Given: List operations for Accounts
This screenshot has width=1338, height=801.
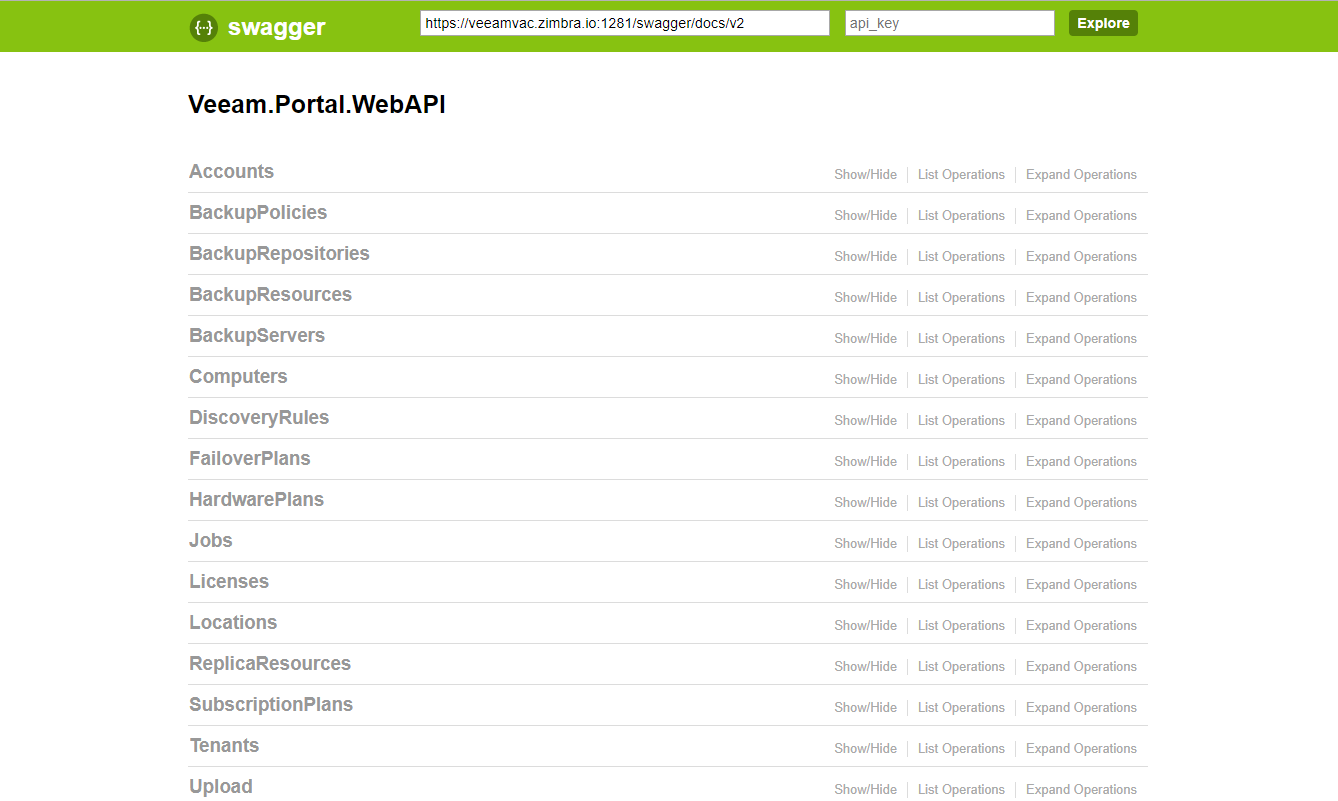Looking at the screenshot, I should (x=961, y=175).
